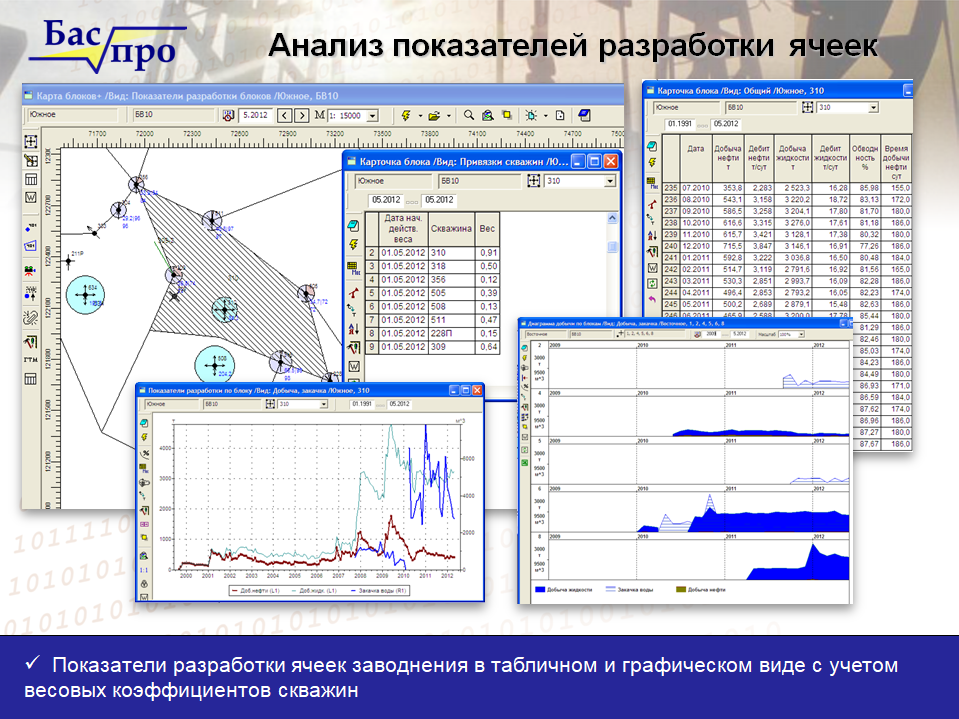Click the crosshair block icon in well bindings card
Screen dimensions: 959x719
(533, 181)
